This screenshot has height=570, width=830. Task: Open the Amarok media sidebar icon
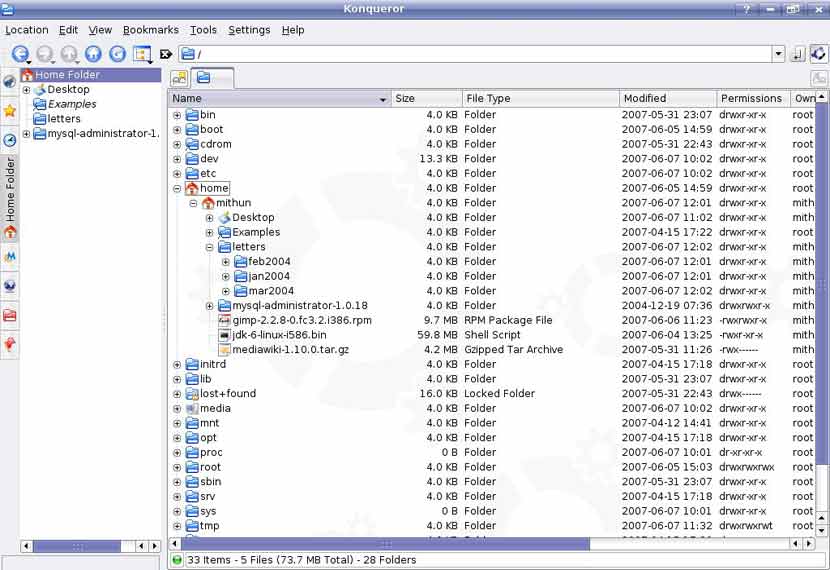point(10,257)
